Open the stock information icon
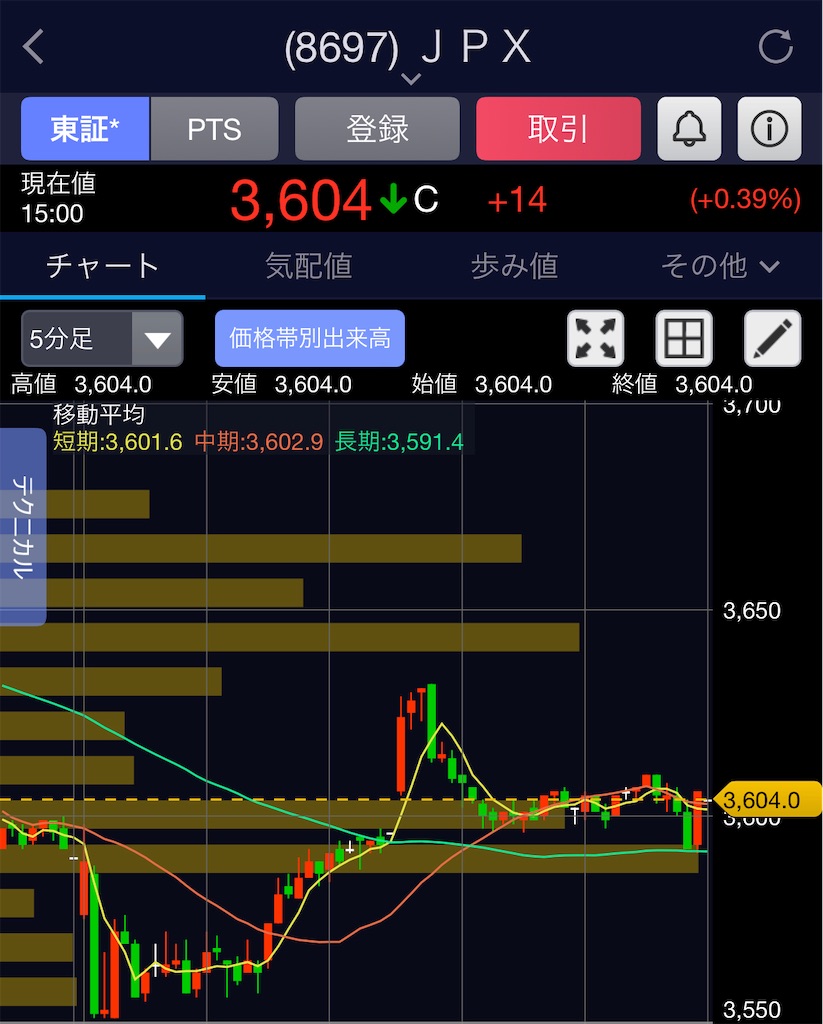The image size is (823, 1024). (769, 129)
